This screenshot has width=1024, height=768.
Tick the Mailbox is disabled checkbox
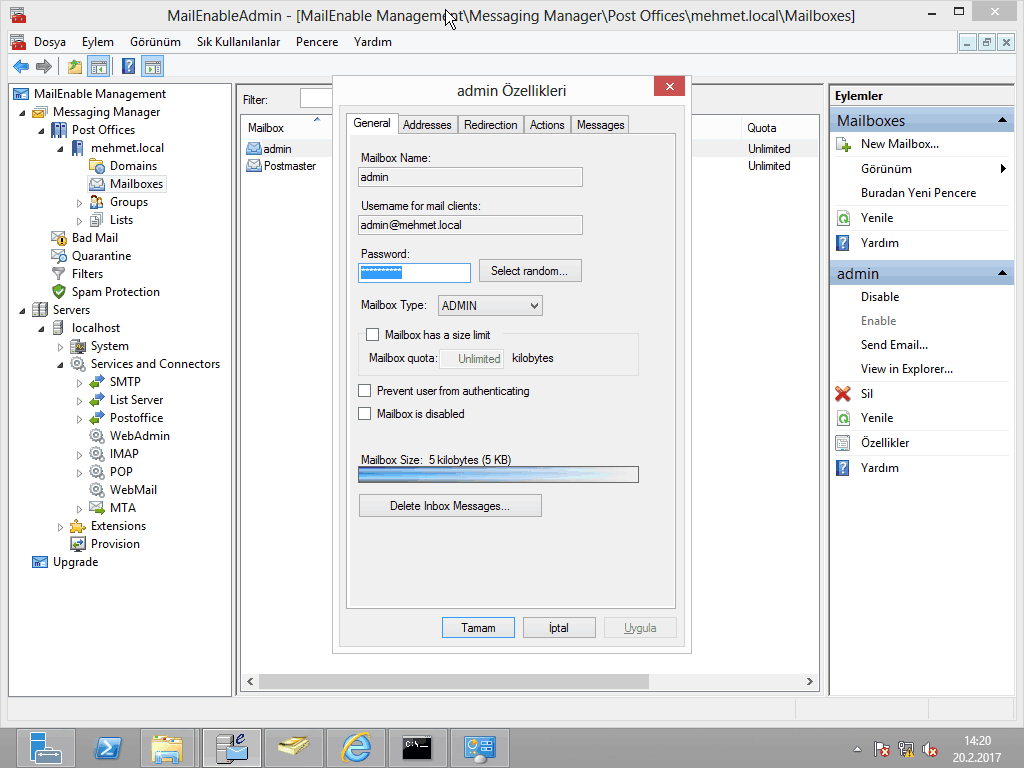(x=365, y=413)
